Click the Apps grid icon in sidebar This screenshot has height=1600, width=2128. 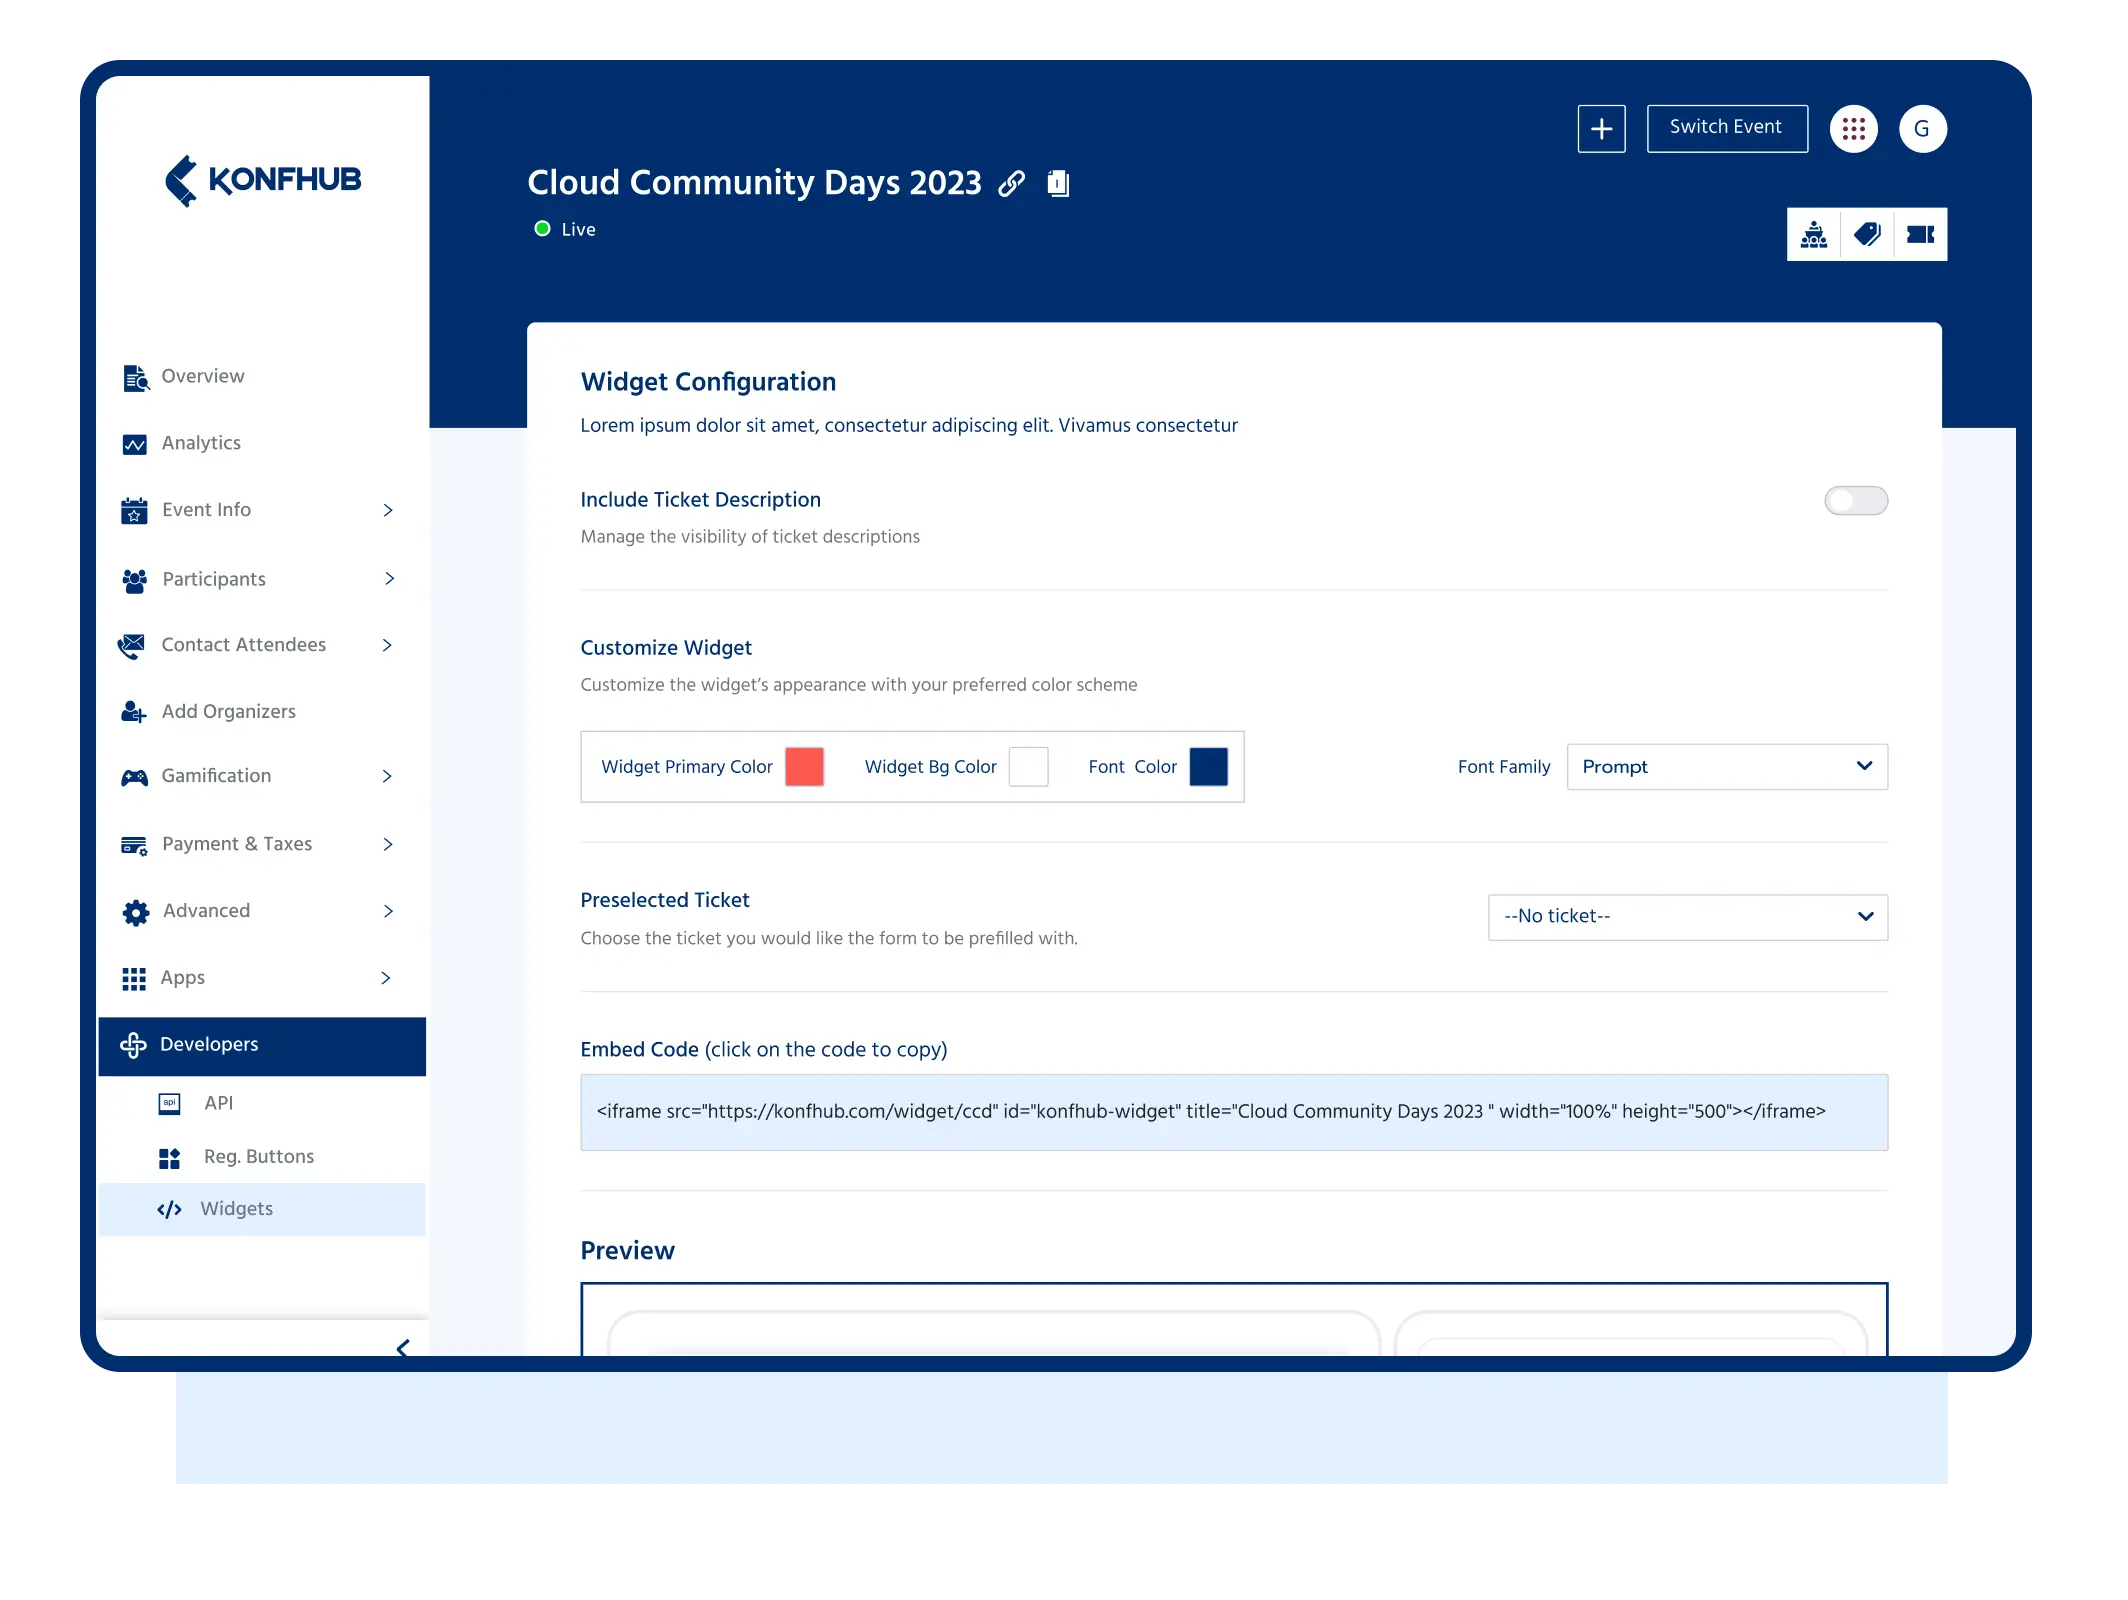tap(134, 978)
